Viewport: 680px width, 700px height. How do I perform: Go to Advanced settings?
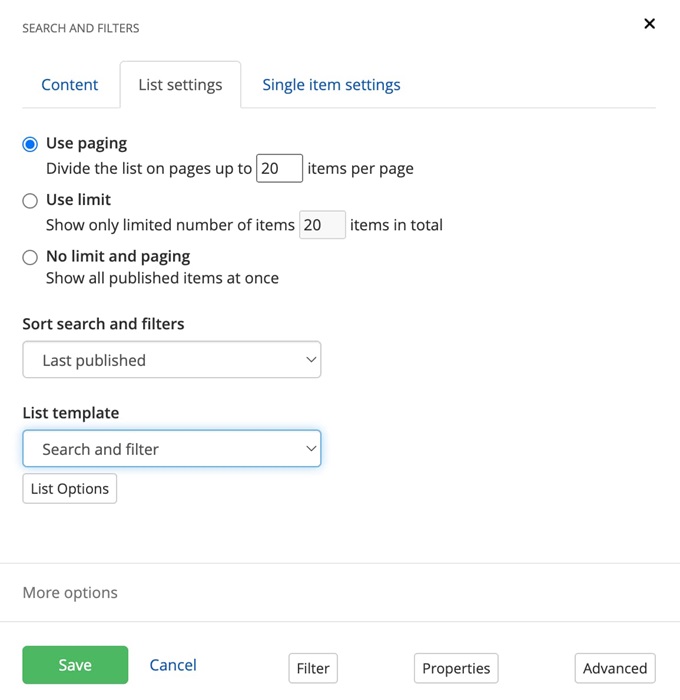(x=615, y=668)
